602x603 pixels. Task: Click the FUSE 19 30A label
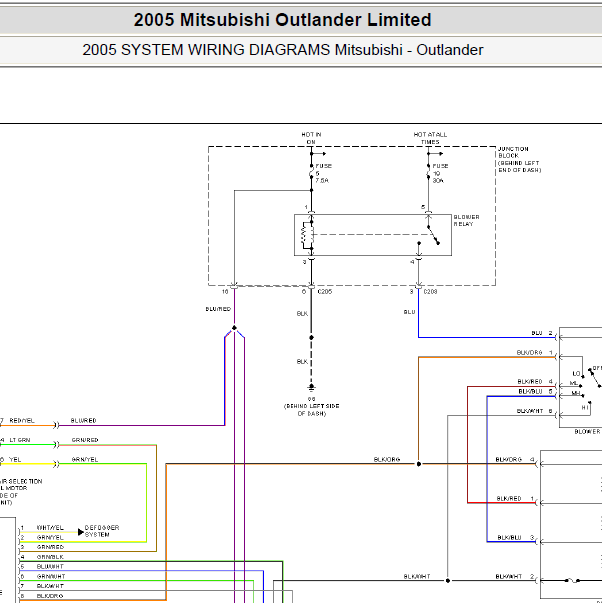click(440, 173)
